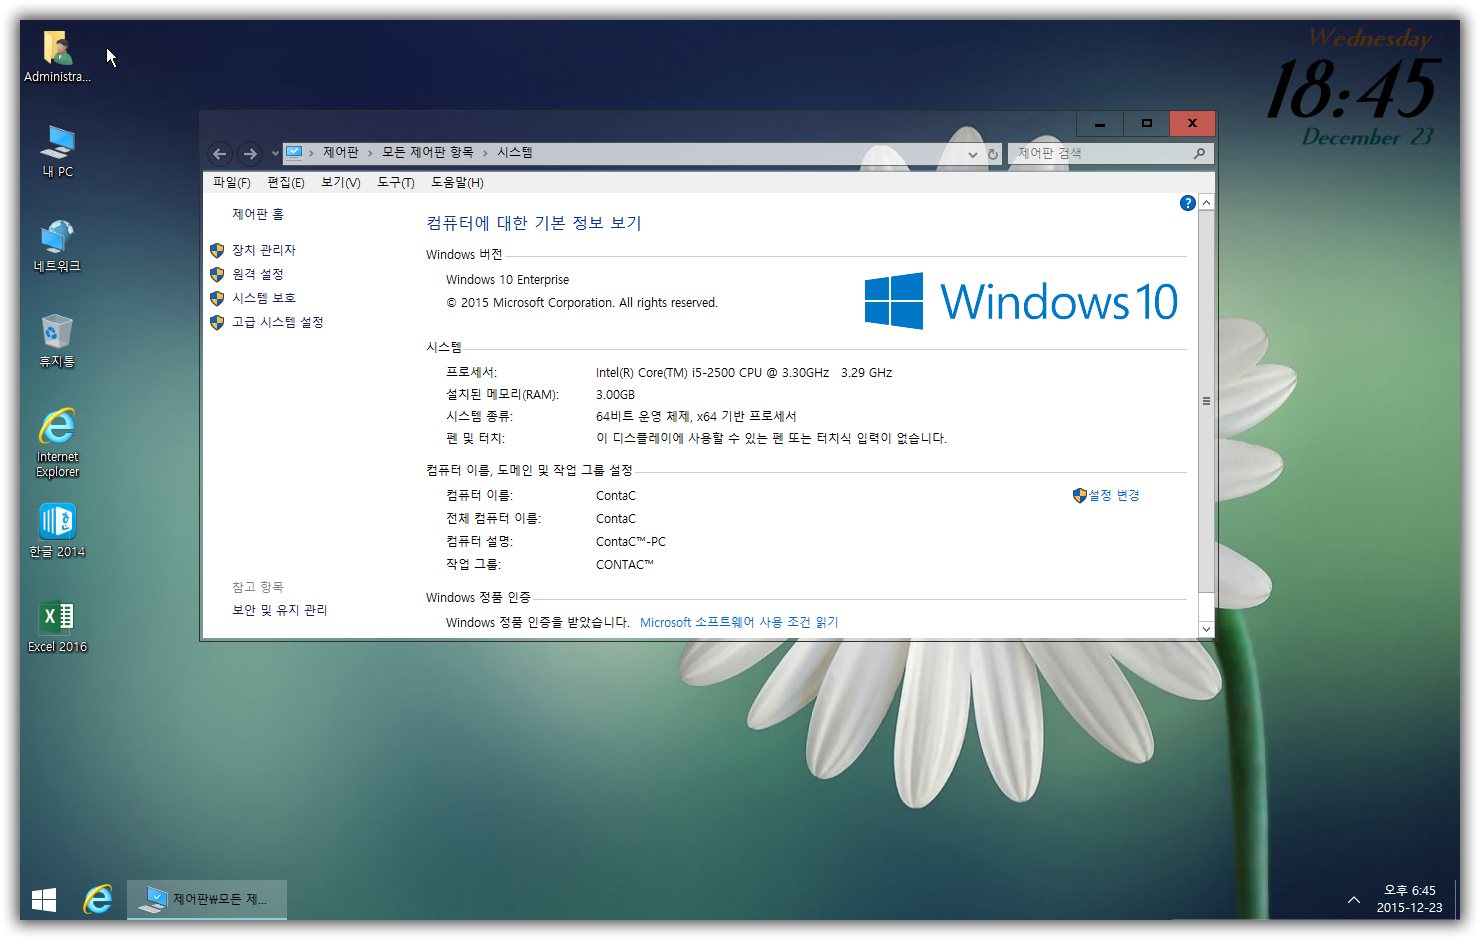
Task: Select 시스템 breadcrumb in address bar
Action: point(514,152)
